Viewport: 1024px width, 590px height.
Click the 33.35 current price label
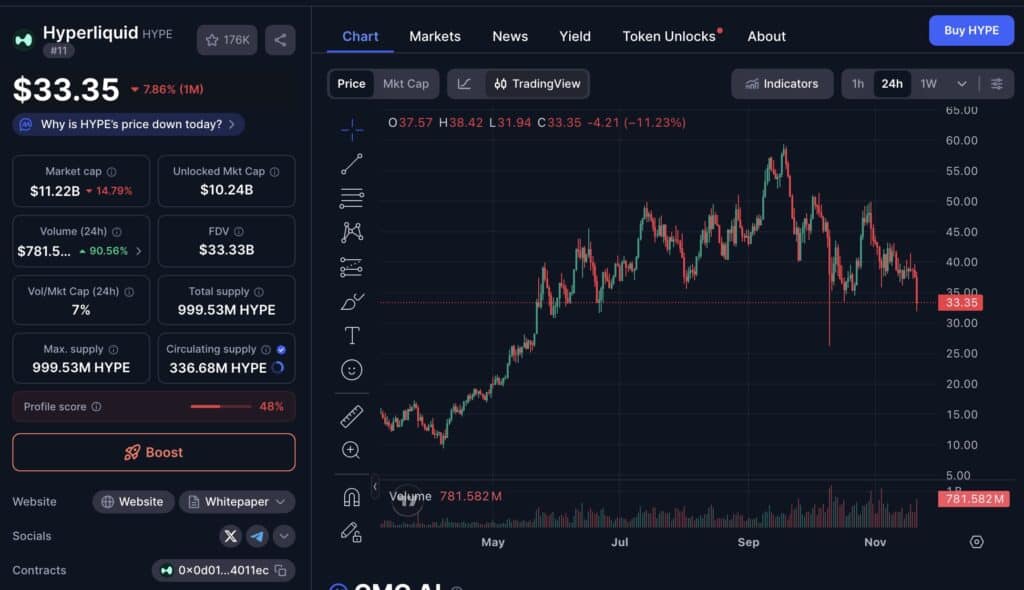961,303
